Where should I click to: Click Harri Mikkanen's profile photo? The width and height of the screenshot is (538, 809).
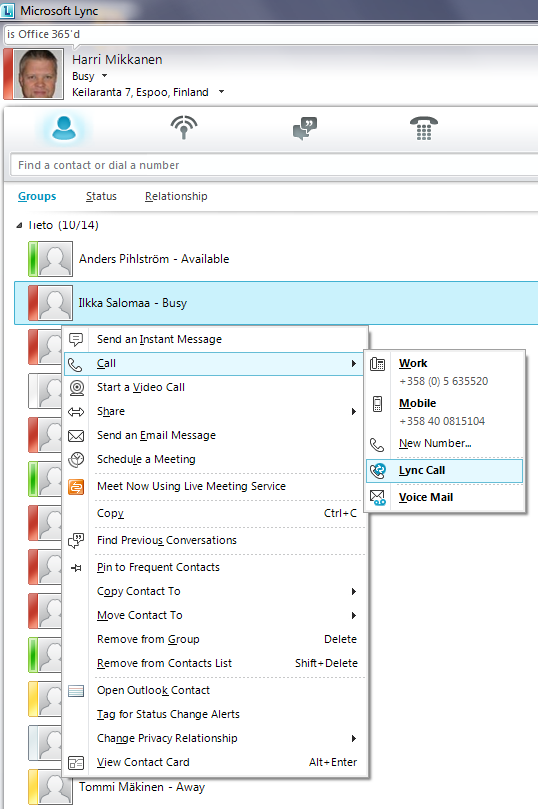click(x=39, y=74)
